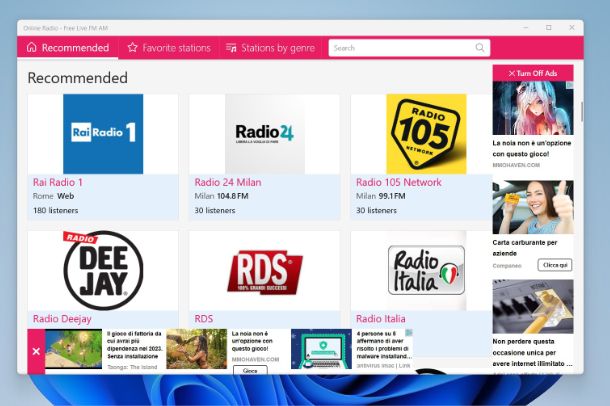Image resolution: width=610 pixels, height=406 pixels.
Task: Open the Radio Deejay logo thumbnail
Action: (x=103, y=270)
